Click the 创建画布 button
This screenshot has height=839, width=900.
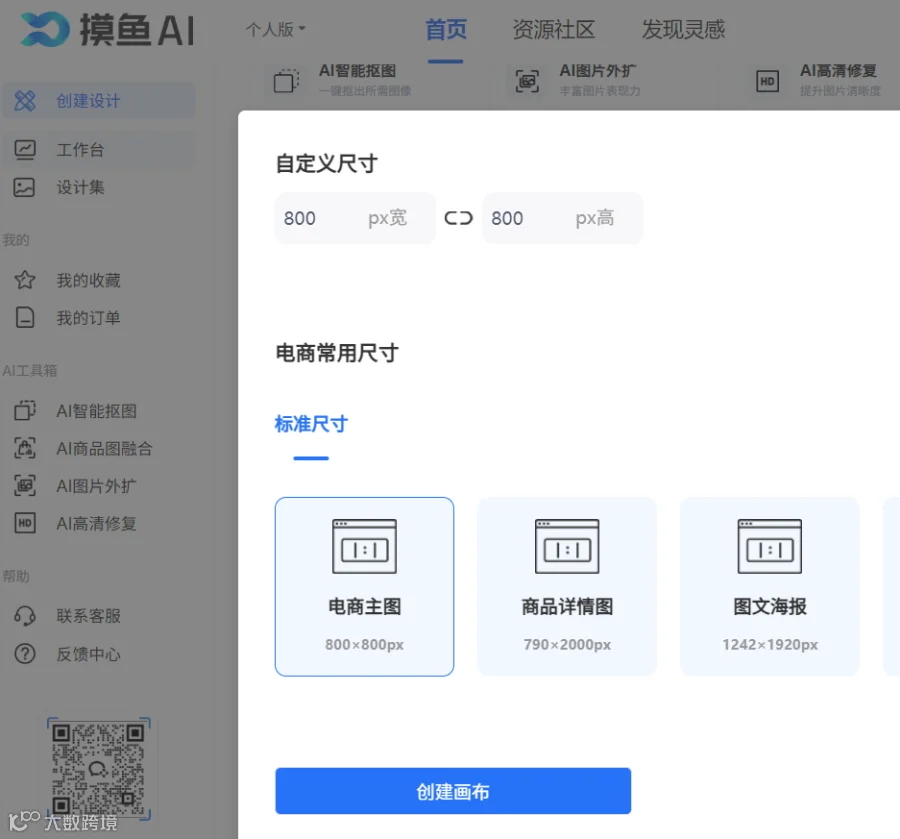pyautogui.click(x=453, y=791)
